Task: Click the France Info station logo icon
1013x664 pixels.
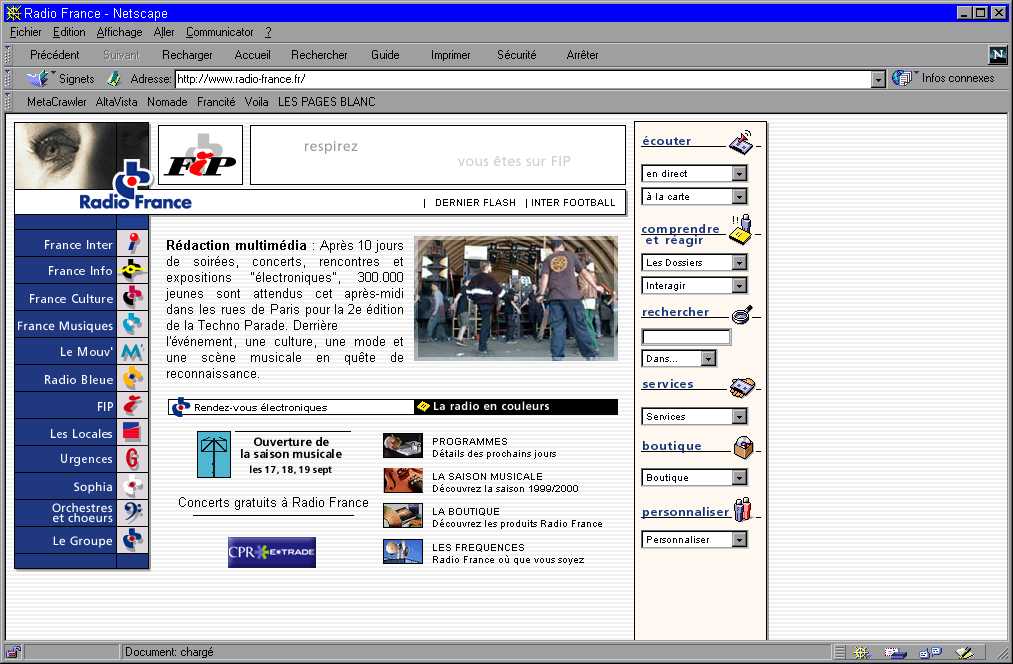Action: pos(132,271)
